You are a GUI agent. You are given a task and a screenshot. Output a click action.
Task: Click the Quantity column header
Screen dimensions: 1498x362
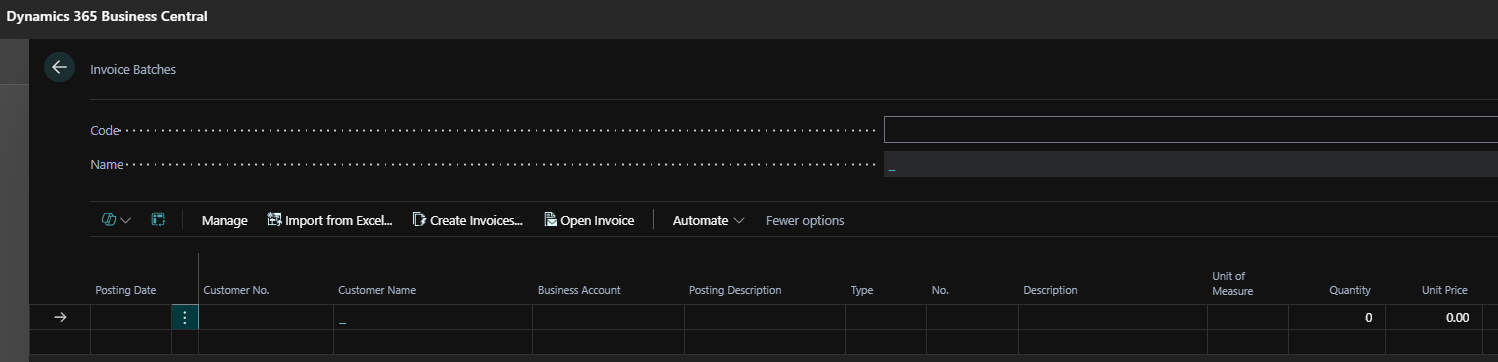[1349, 290]
